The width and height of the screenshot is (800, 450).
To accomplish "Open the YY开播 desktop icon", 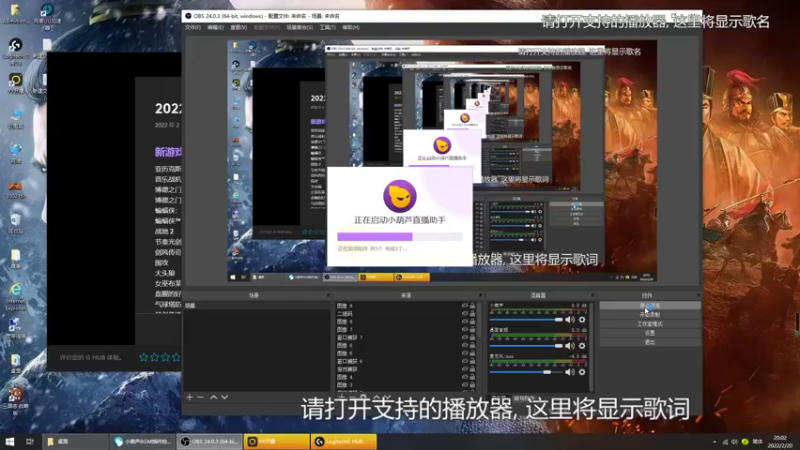I will pos(15,84).
